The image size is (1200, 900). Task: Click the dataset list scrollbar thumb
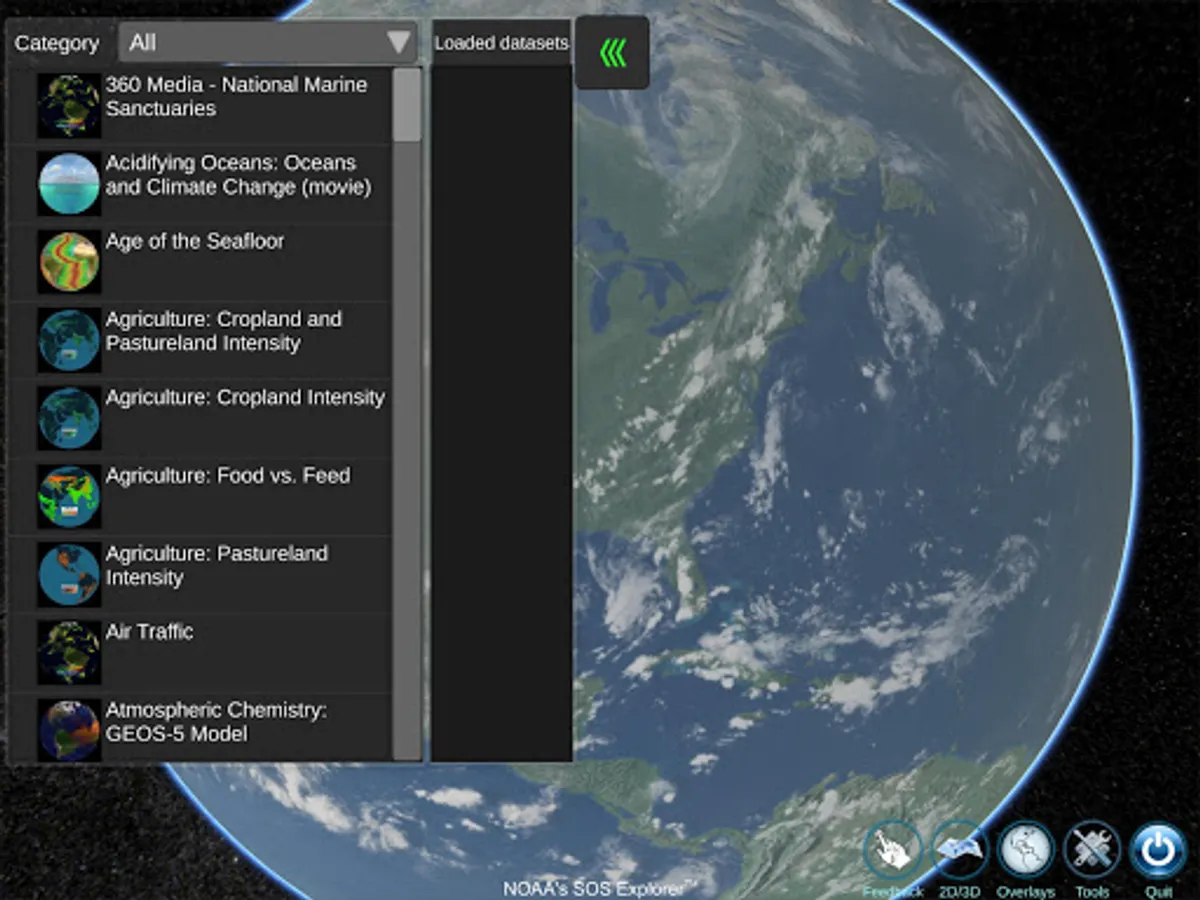[407, 104]
